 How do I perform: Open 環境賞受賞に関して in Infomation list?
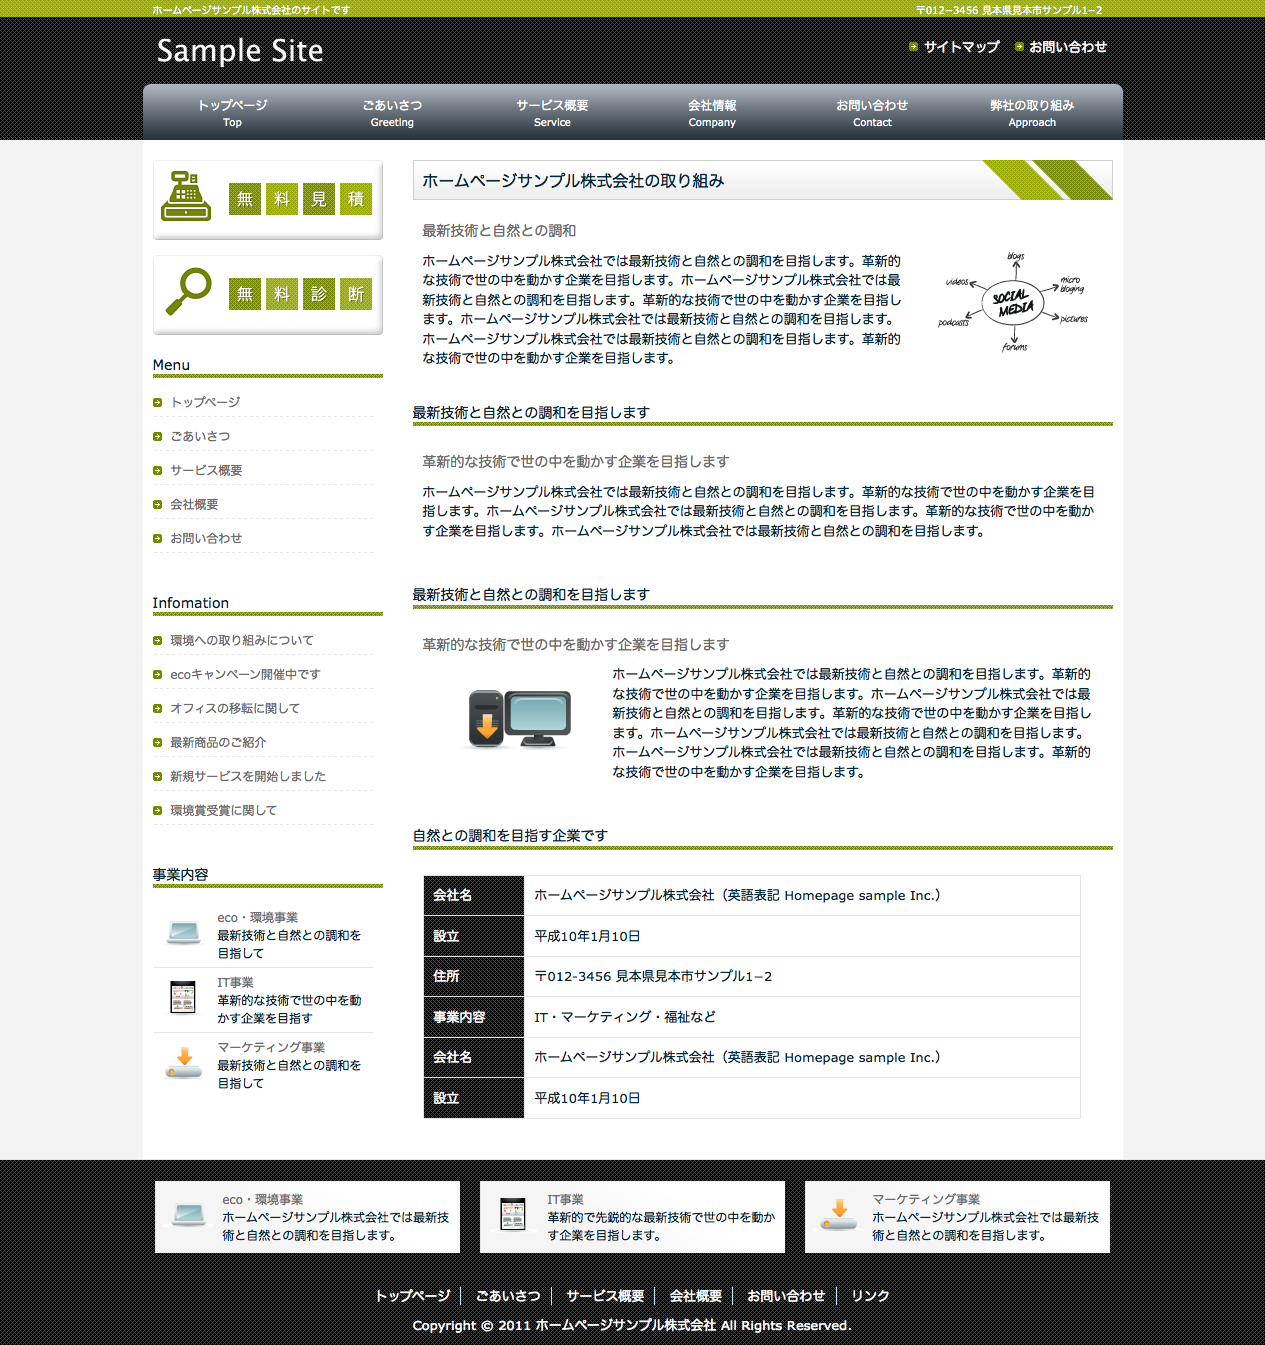point(223,810)
